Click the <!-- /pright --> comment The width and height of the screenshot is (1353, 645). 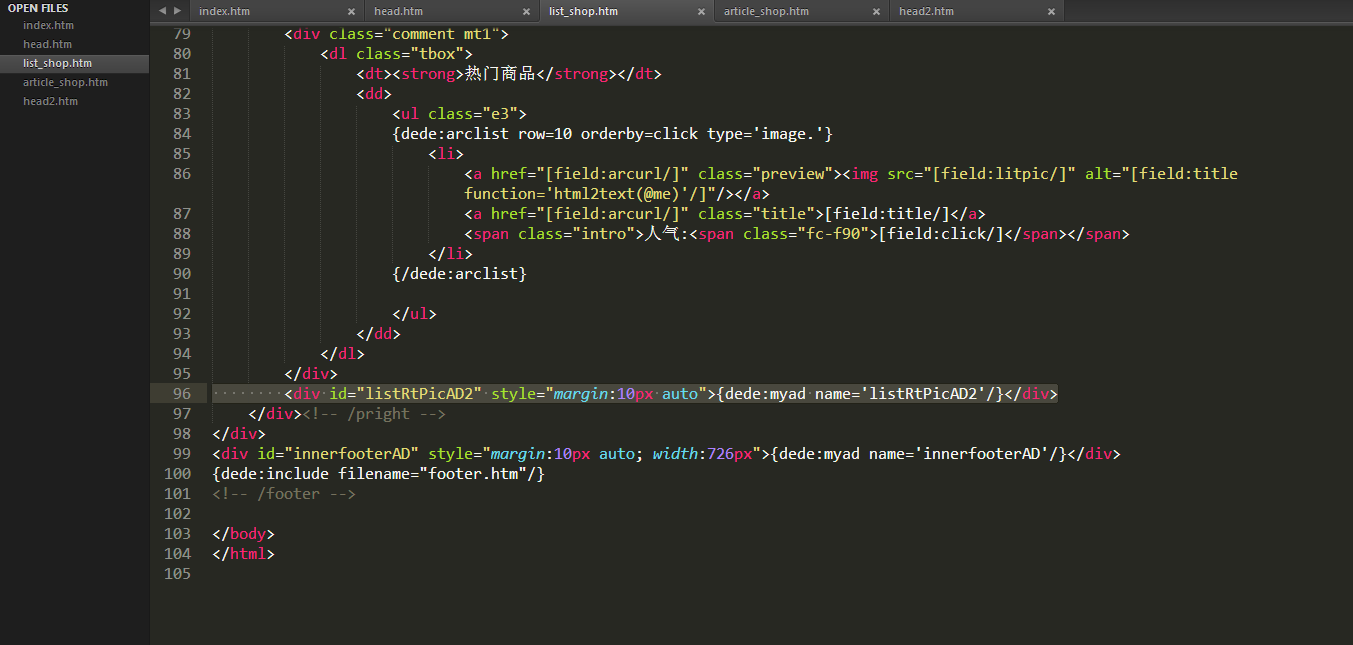coord(374,414)
